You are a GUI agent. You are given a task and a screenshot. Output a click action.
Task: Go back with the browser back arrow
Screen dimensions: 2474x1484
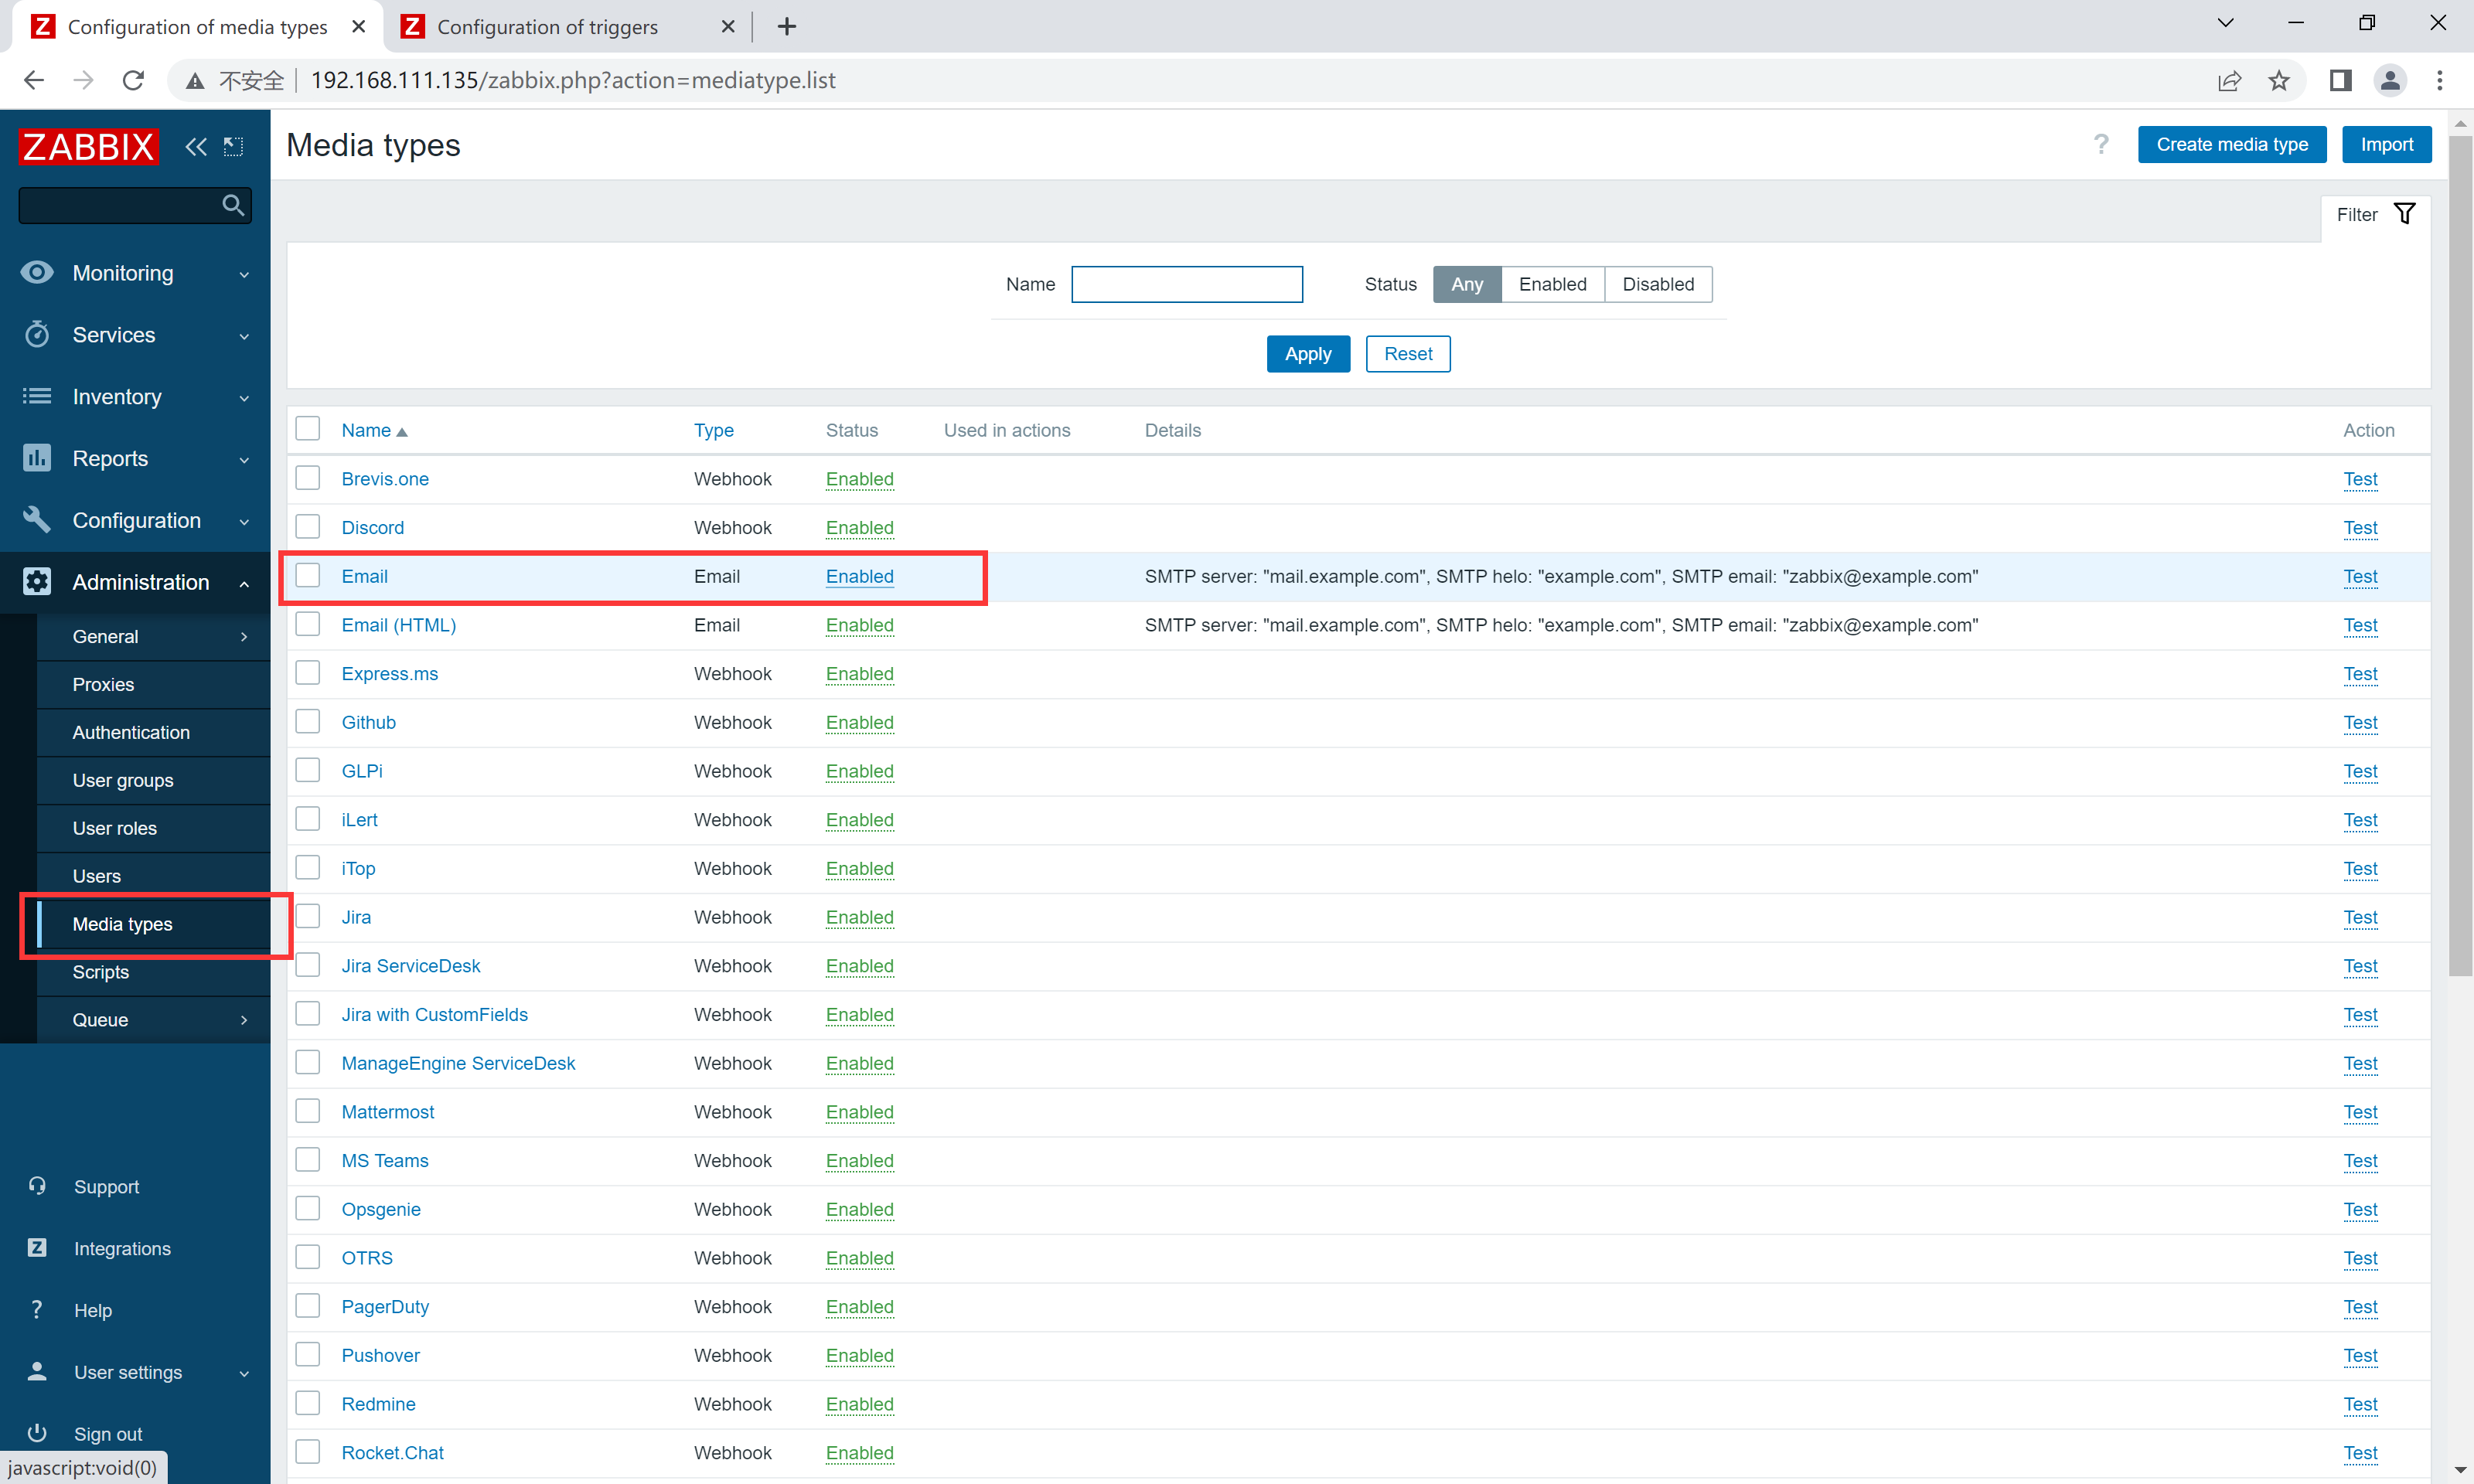(x=34, y=80)
